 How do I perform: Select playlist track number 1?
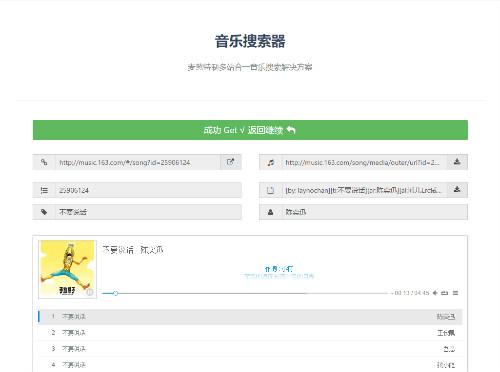(250, 316)
